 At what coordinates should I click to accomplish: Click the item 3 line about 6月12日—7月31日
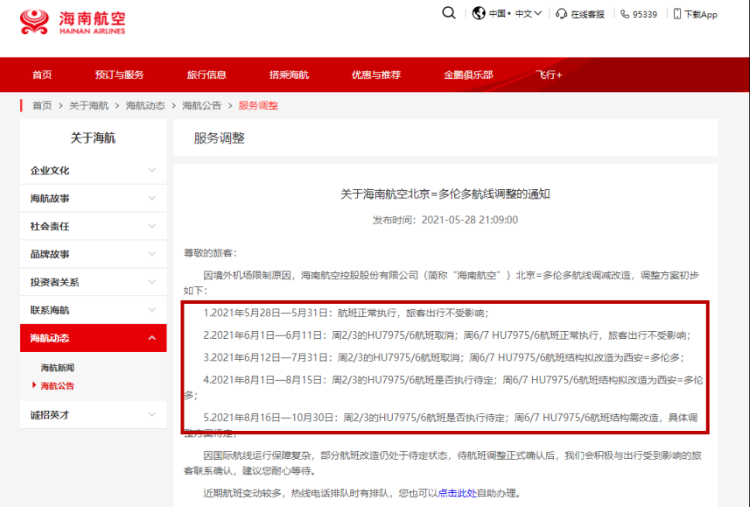coord(444,358)
